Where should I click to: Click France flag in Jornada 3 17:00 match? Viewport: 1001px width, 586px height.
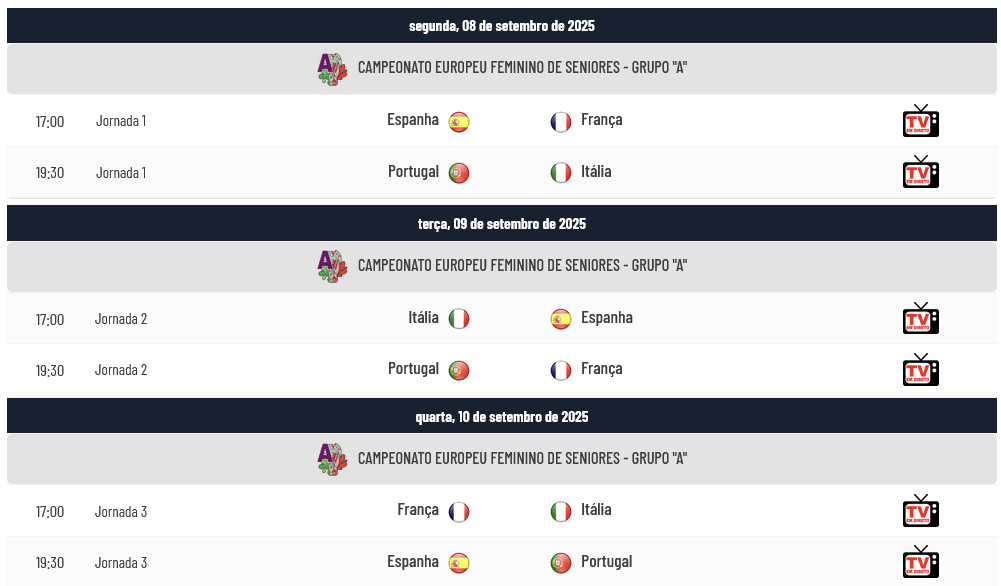pyautogui.click(x=458, y=511)
